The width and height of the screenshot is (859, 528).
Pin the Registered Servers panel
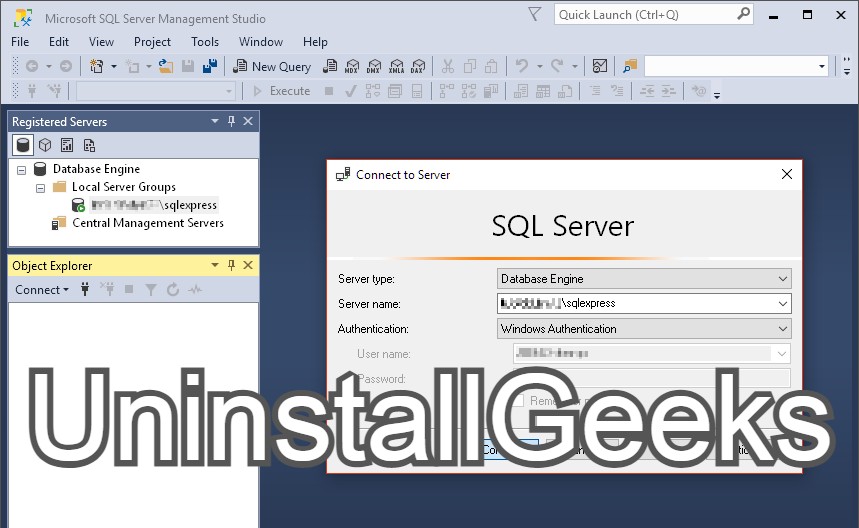tap(231, 121)
